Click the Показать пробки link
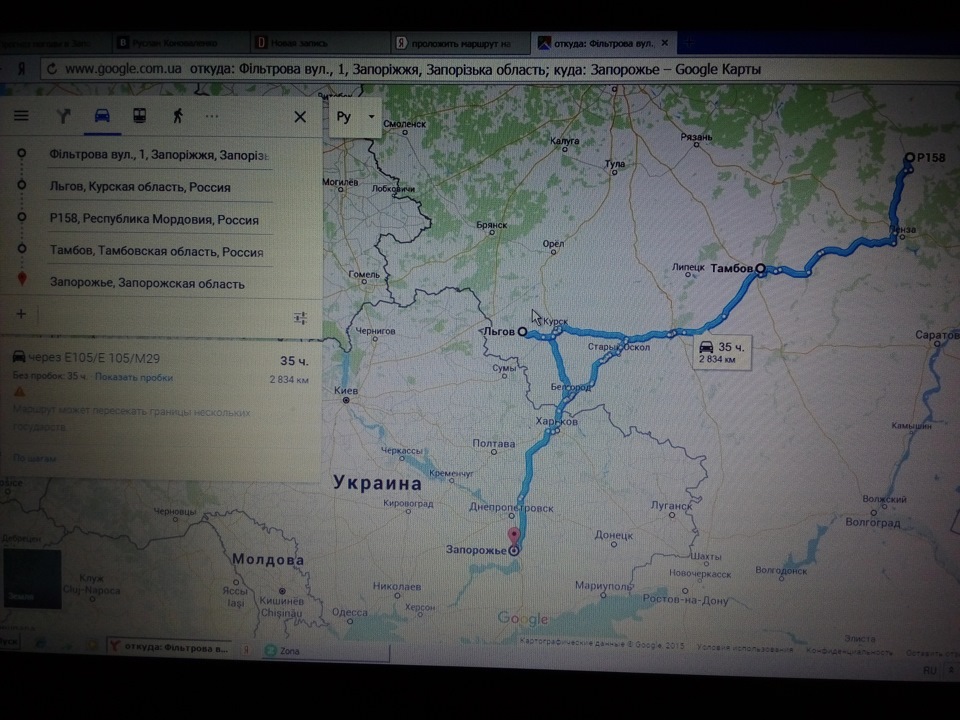The height and width of the screenshot is (720, 960). (134, 377)
